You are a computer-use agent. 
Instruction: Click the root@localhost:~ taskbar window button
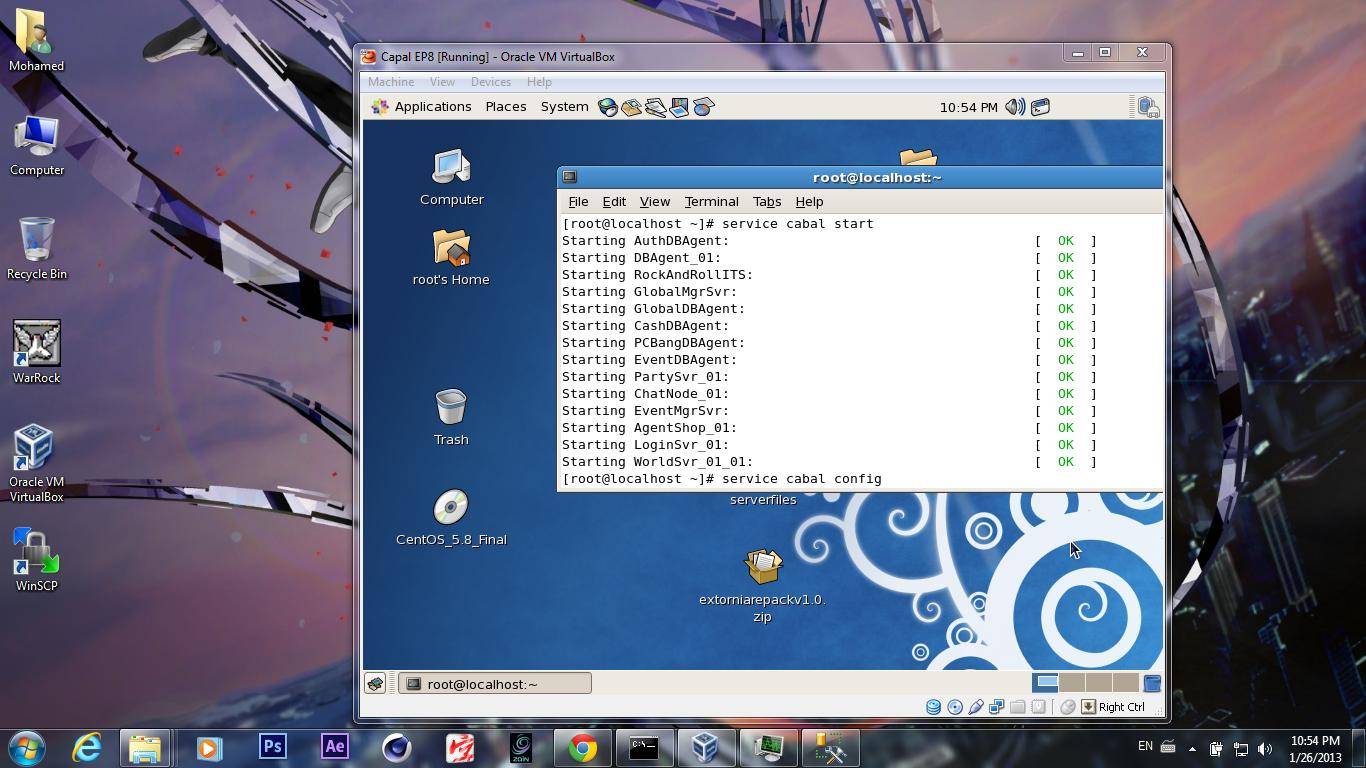pyautogui.click(x=495, y=684)
